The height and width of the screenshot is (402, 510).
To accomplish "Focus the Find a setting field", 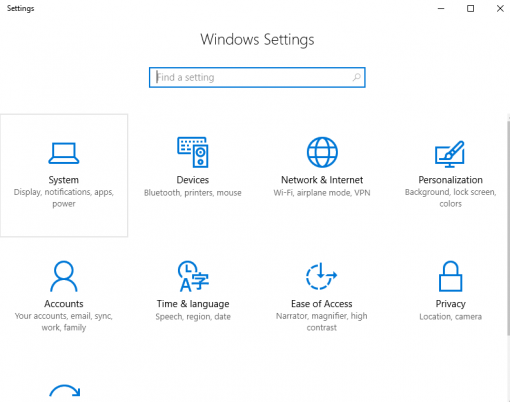I will coord(257,77).
